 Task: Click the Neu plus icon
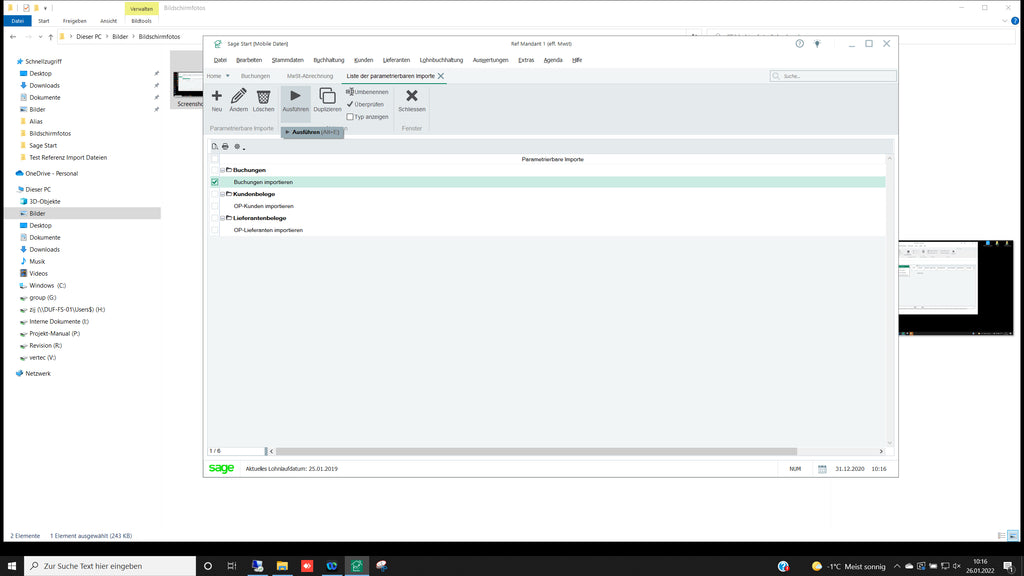pos(217,96)
